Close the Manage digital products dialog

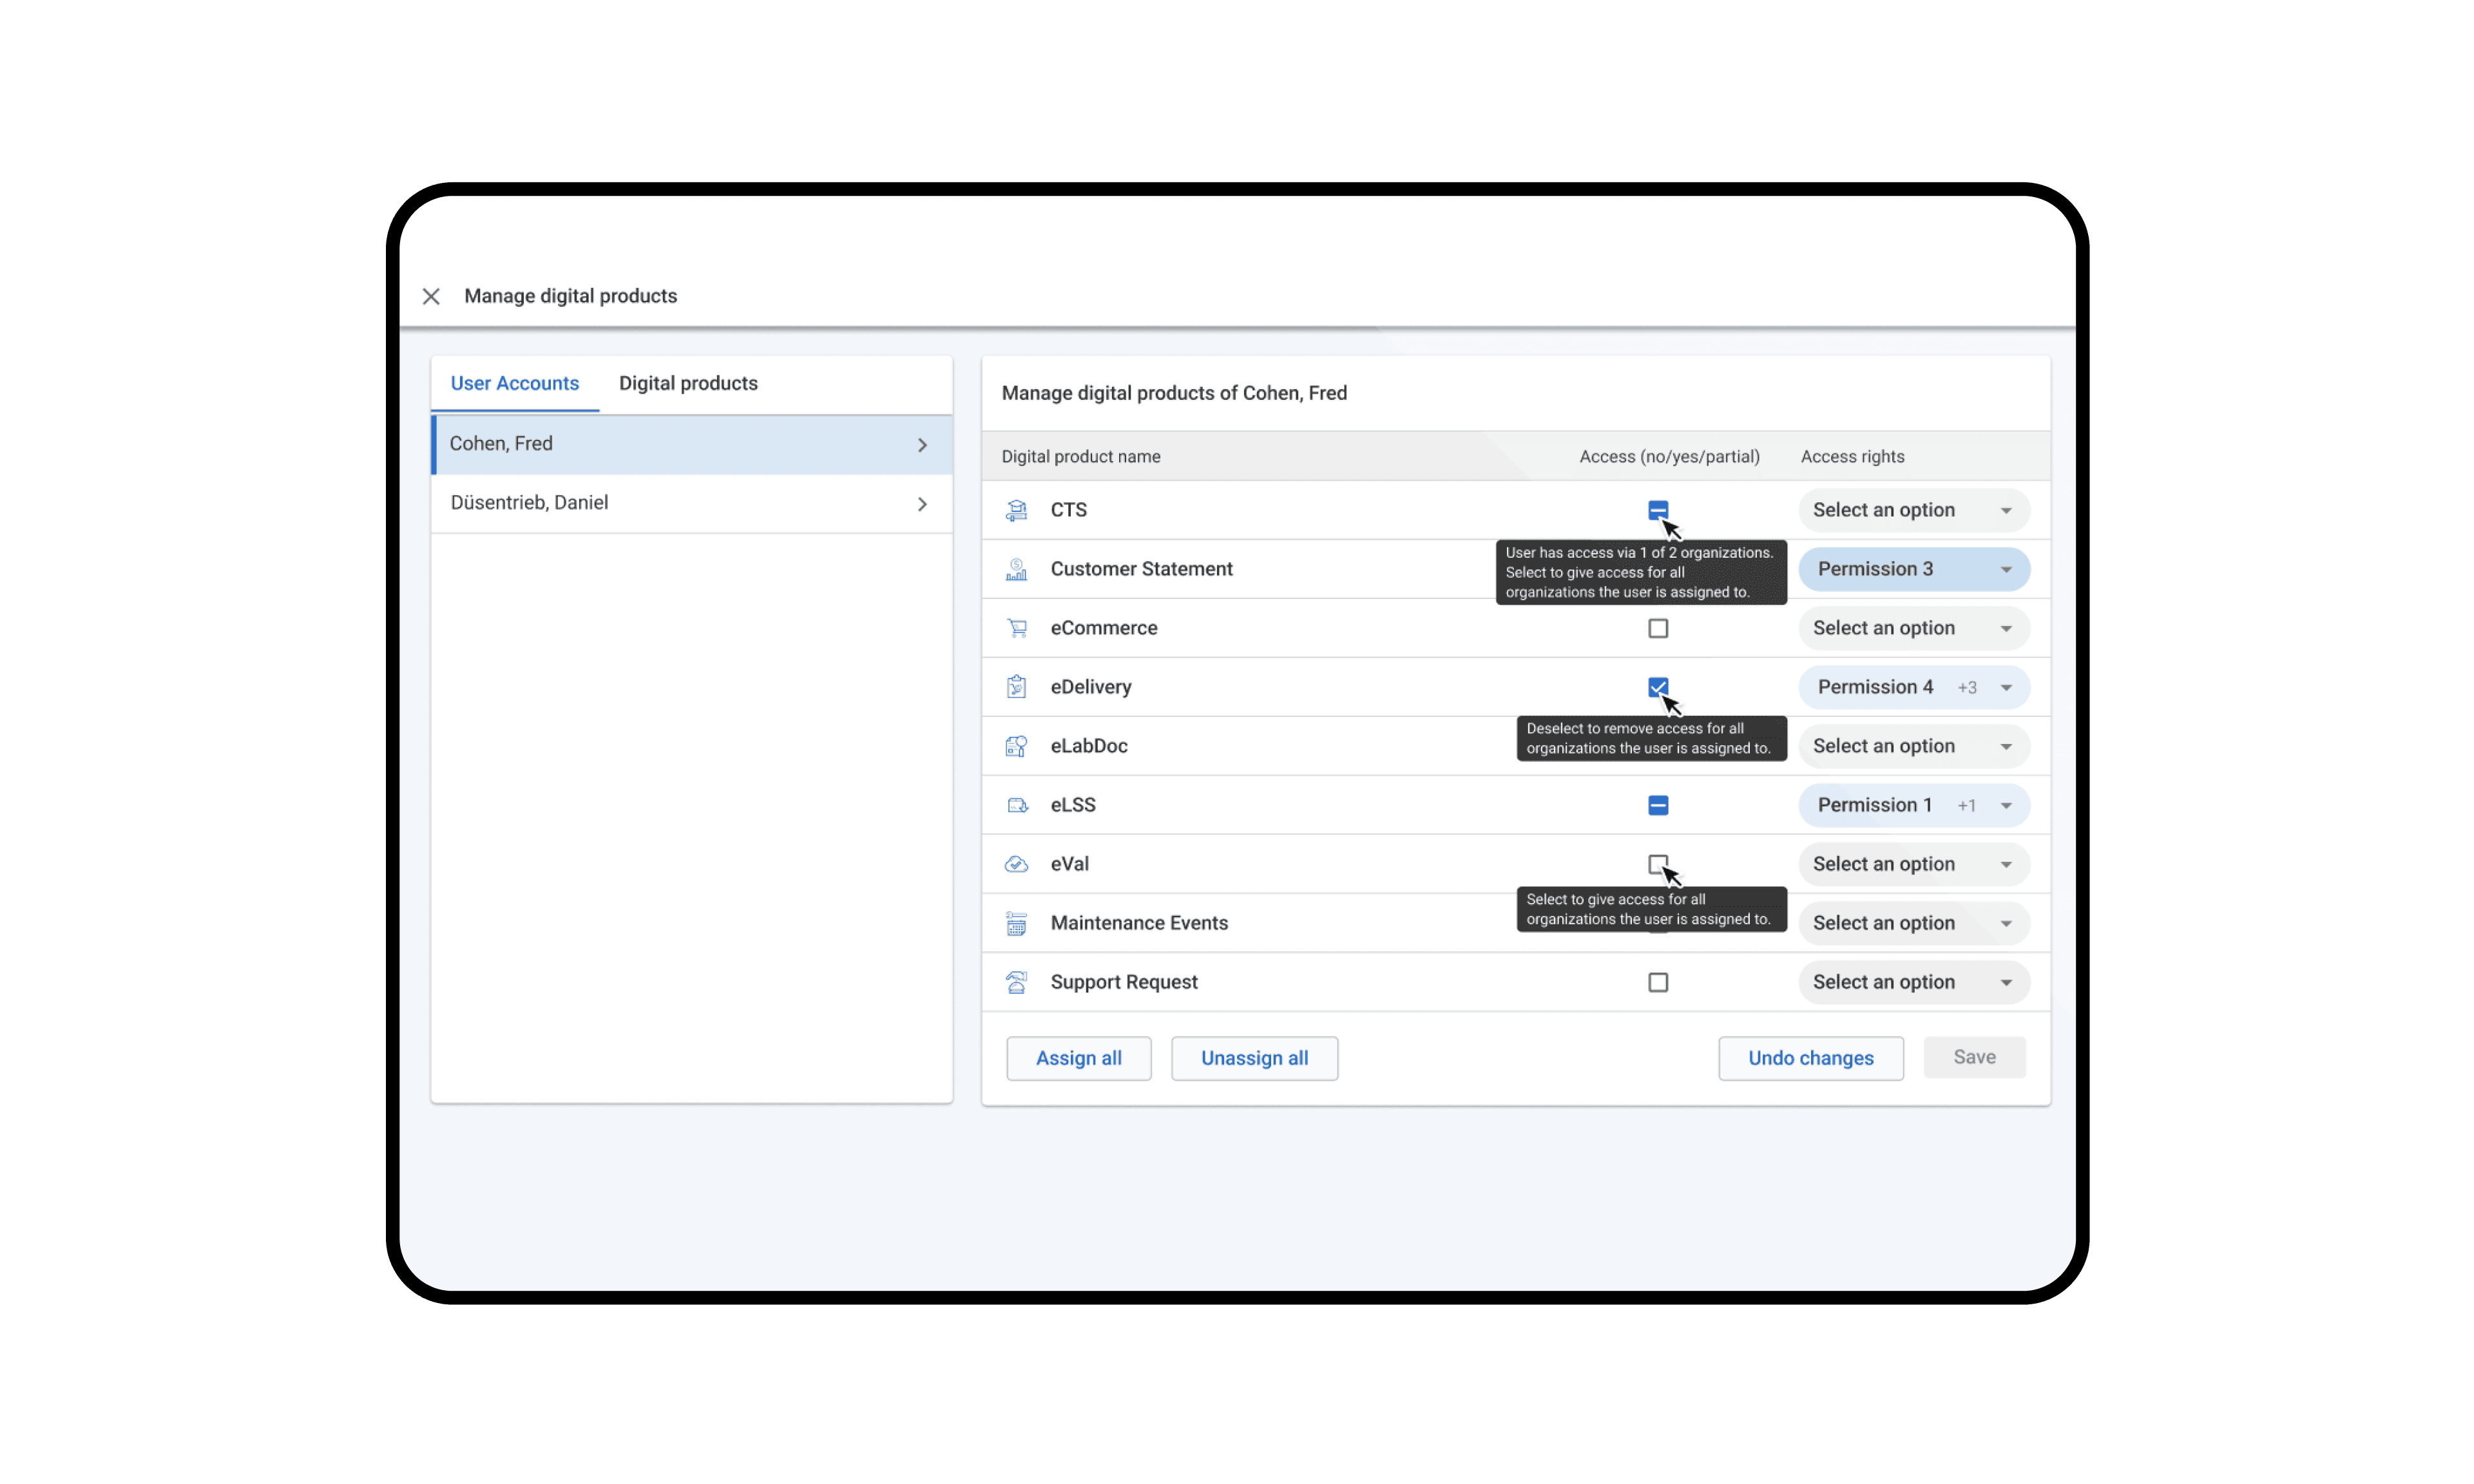(431, 296)
